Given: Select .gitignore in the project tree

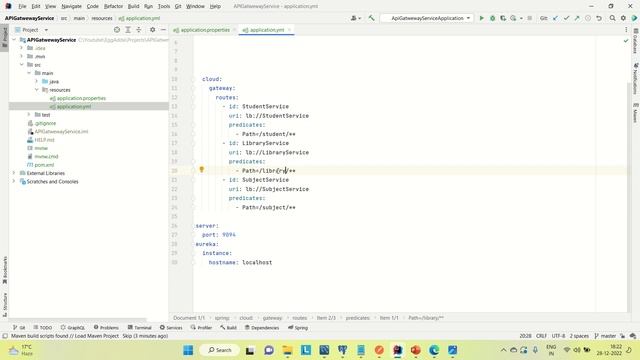Looking at the screenshot, I should pyautogui.click(x=45, y=123).
